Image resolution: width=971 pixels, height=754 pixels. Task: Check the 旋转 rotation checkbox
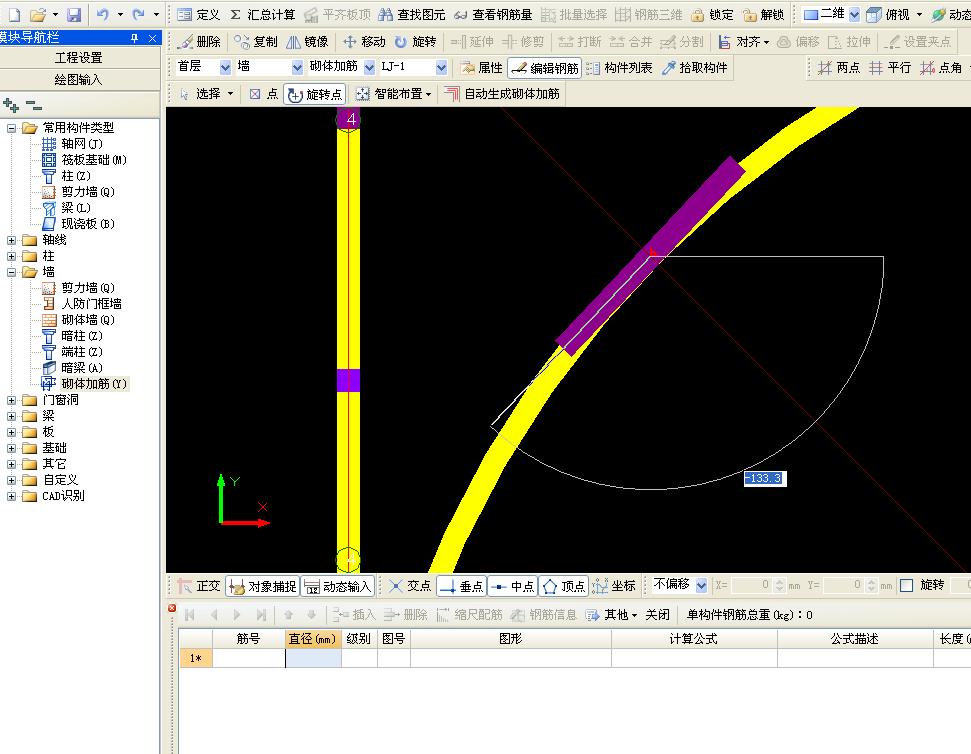tap(907, 585)
